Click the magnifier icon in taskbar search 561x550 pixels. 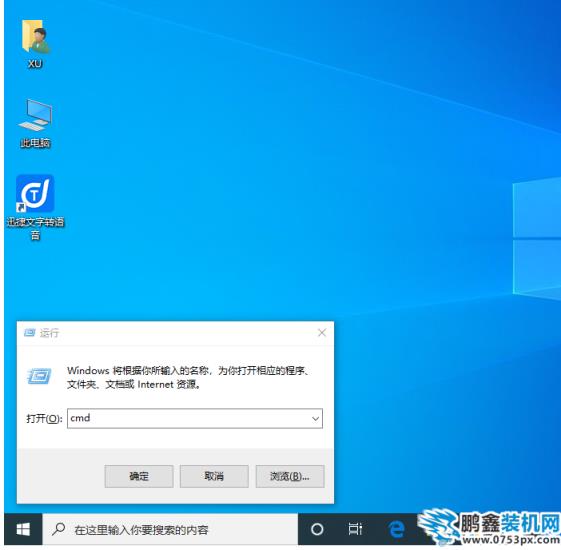pyautogui.click(x=58, y=529)
